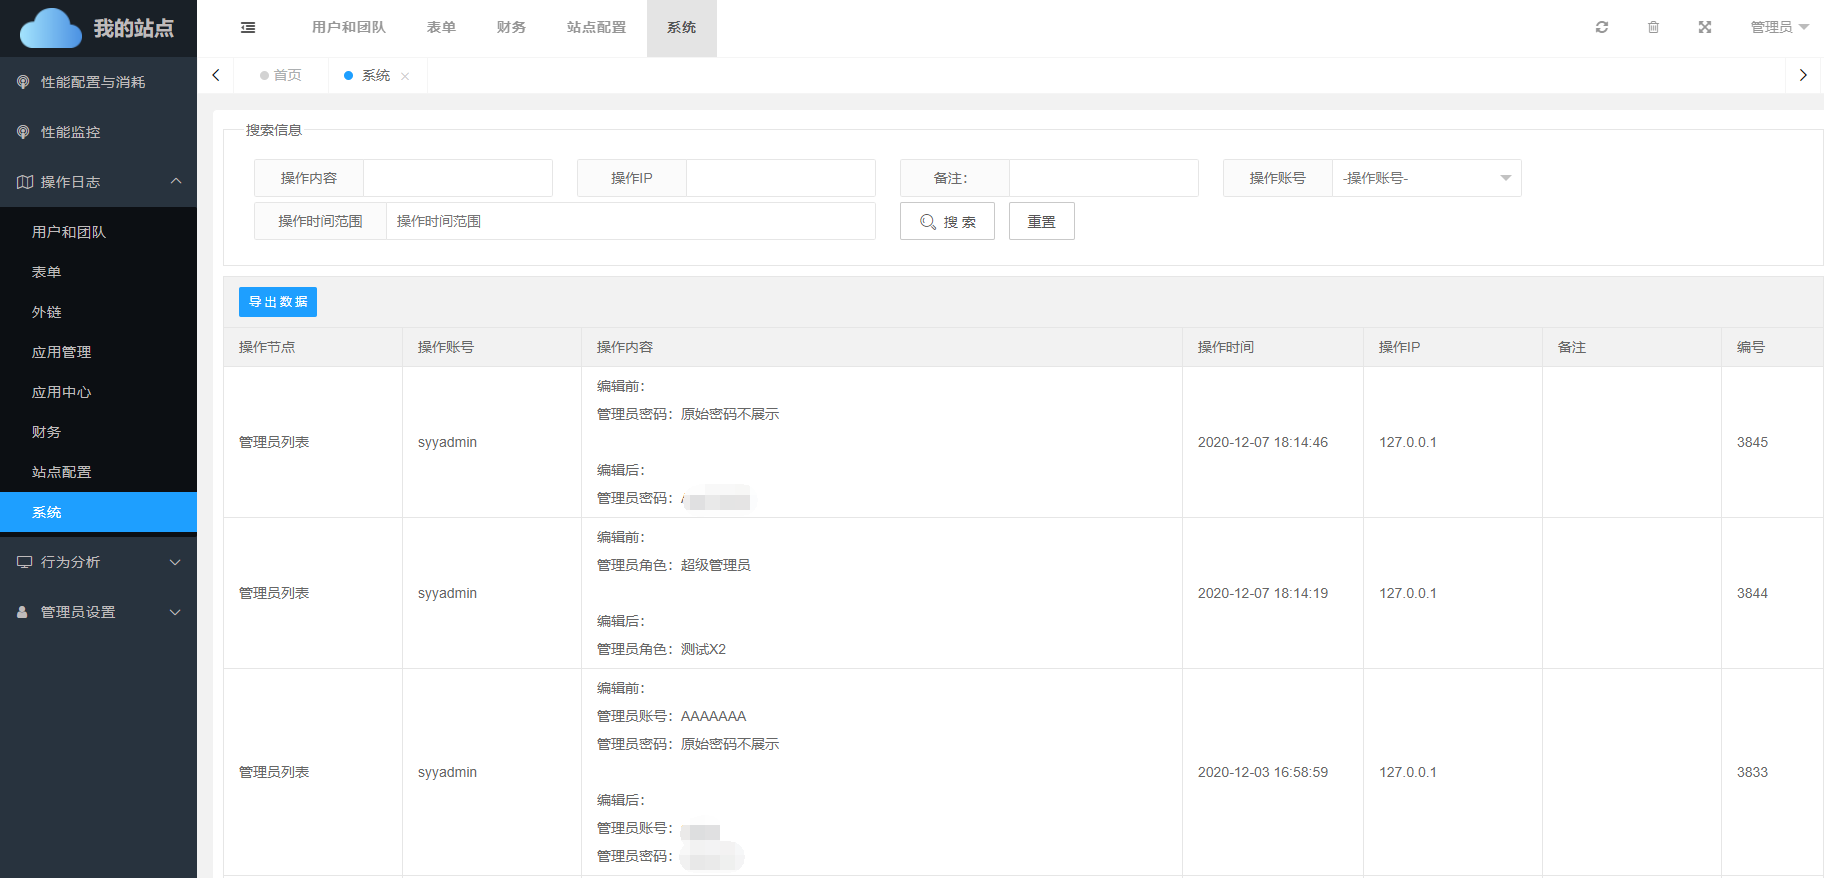
Task: Switch to the 财务 top menu
Action: coord(511,27)
